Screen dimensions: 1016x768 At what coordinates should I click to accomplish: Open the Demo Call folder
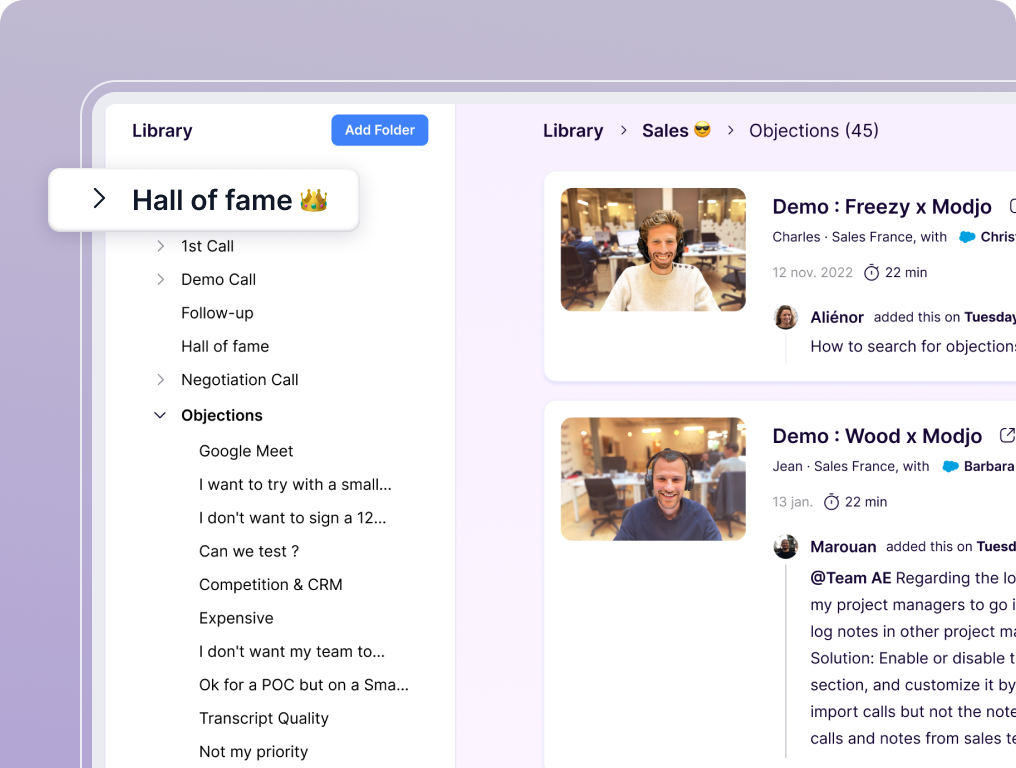pos(218,279)
